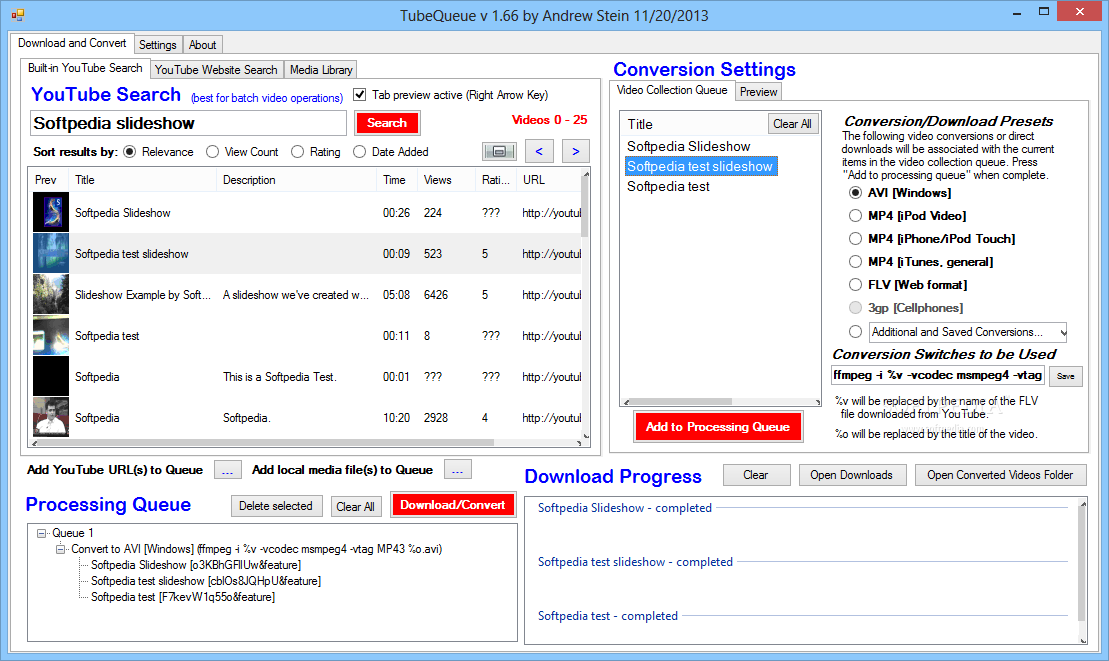Switch to Preview tab in Conversion Settings

click(x=758, y=92)
